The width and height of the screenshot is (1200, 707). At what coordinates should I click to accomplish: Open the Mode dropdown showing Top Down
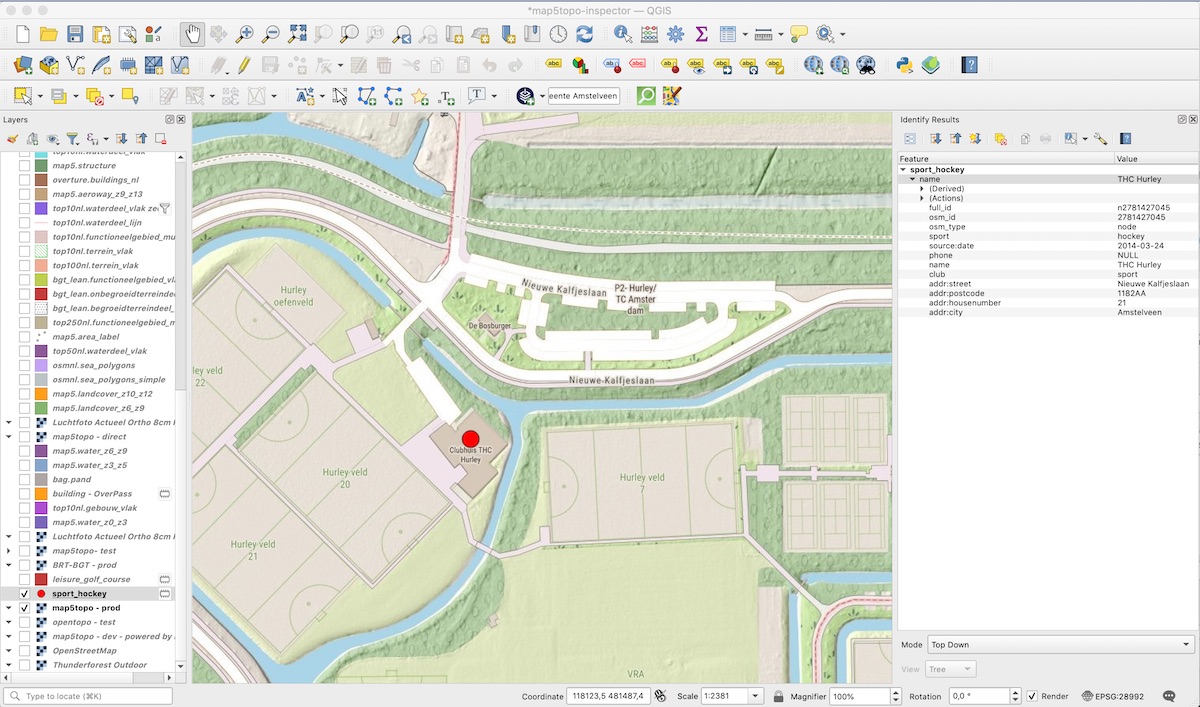(1058, 644)
